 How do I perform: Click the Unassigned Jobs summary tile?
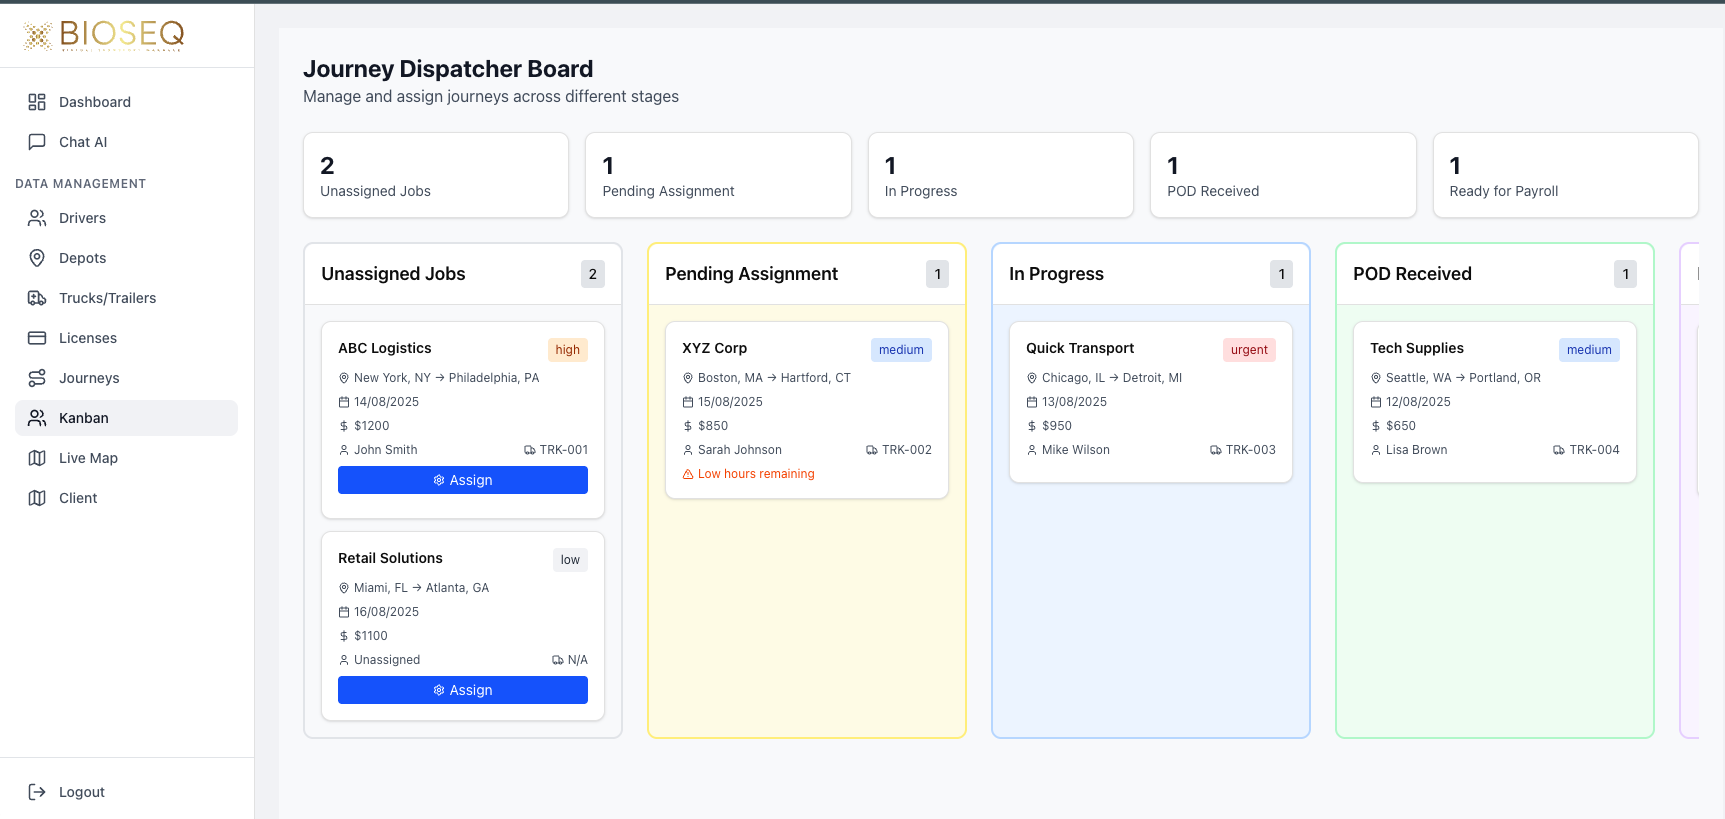(x=436, y=175)
